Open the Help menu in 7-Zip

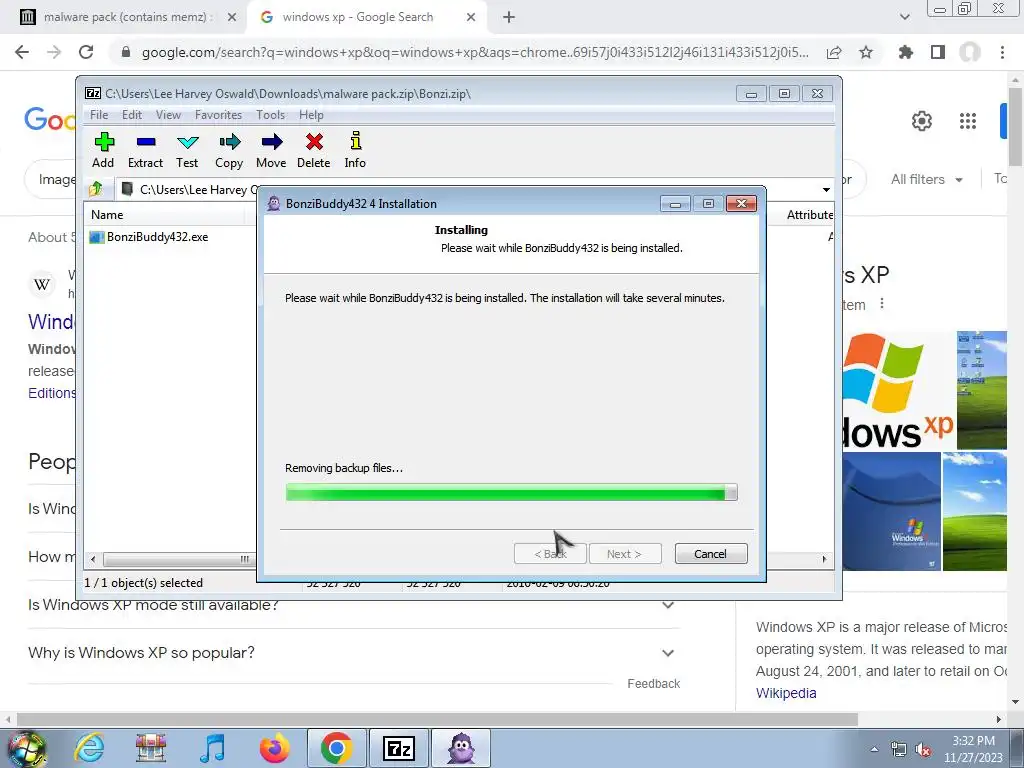click(312, 115)
